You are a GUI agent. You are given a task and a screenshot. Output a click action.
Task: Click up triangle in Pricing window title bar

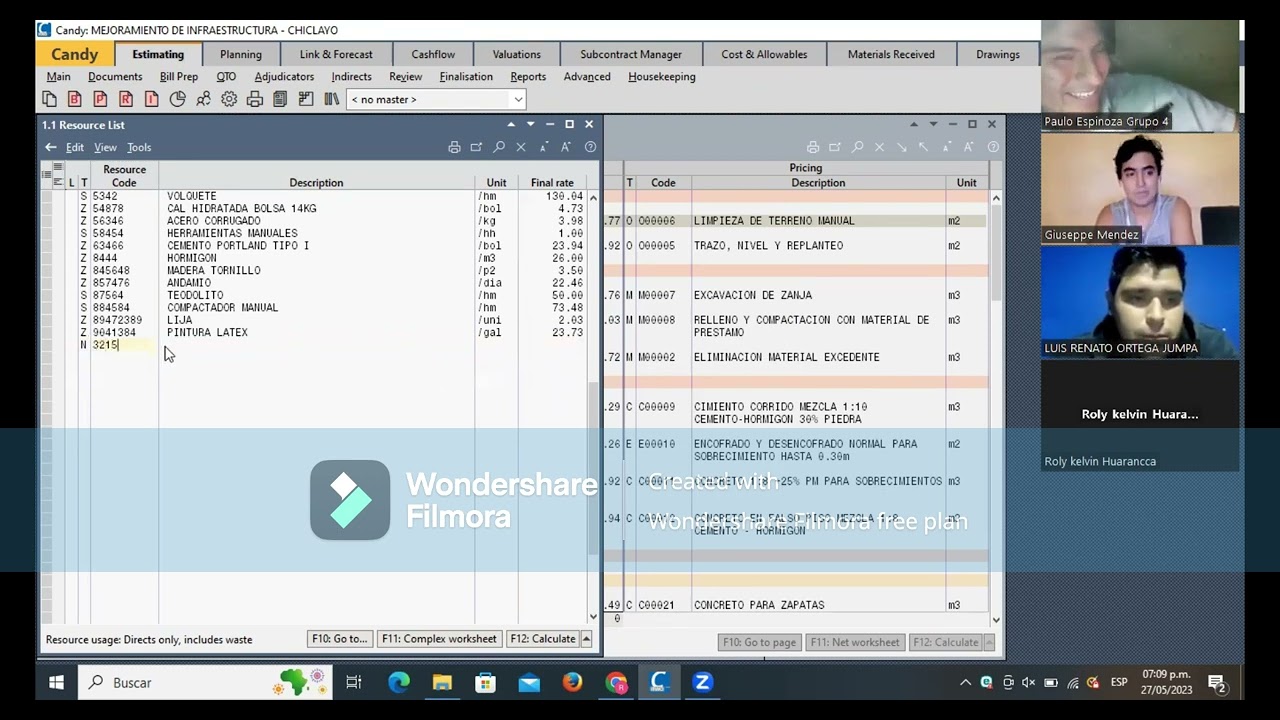914,124
